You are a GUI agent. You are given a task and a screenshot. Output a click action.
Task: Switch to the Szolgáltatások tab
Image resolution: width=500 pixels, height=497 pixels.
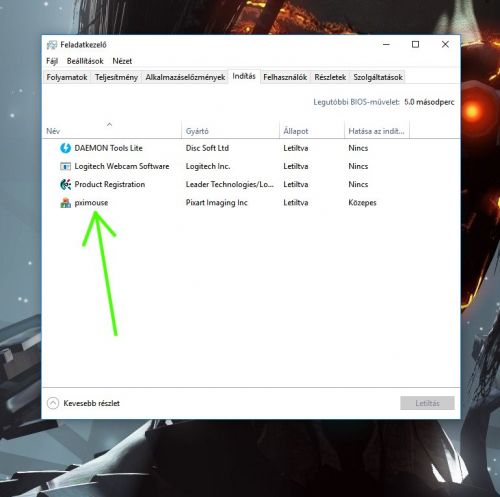coord(378,77)
